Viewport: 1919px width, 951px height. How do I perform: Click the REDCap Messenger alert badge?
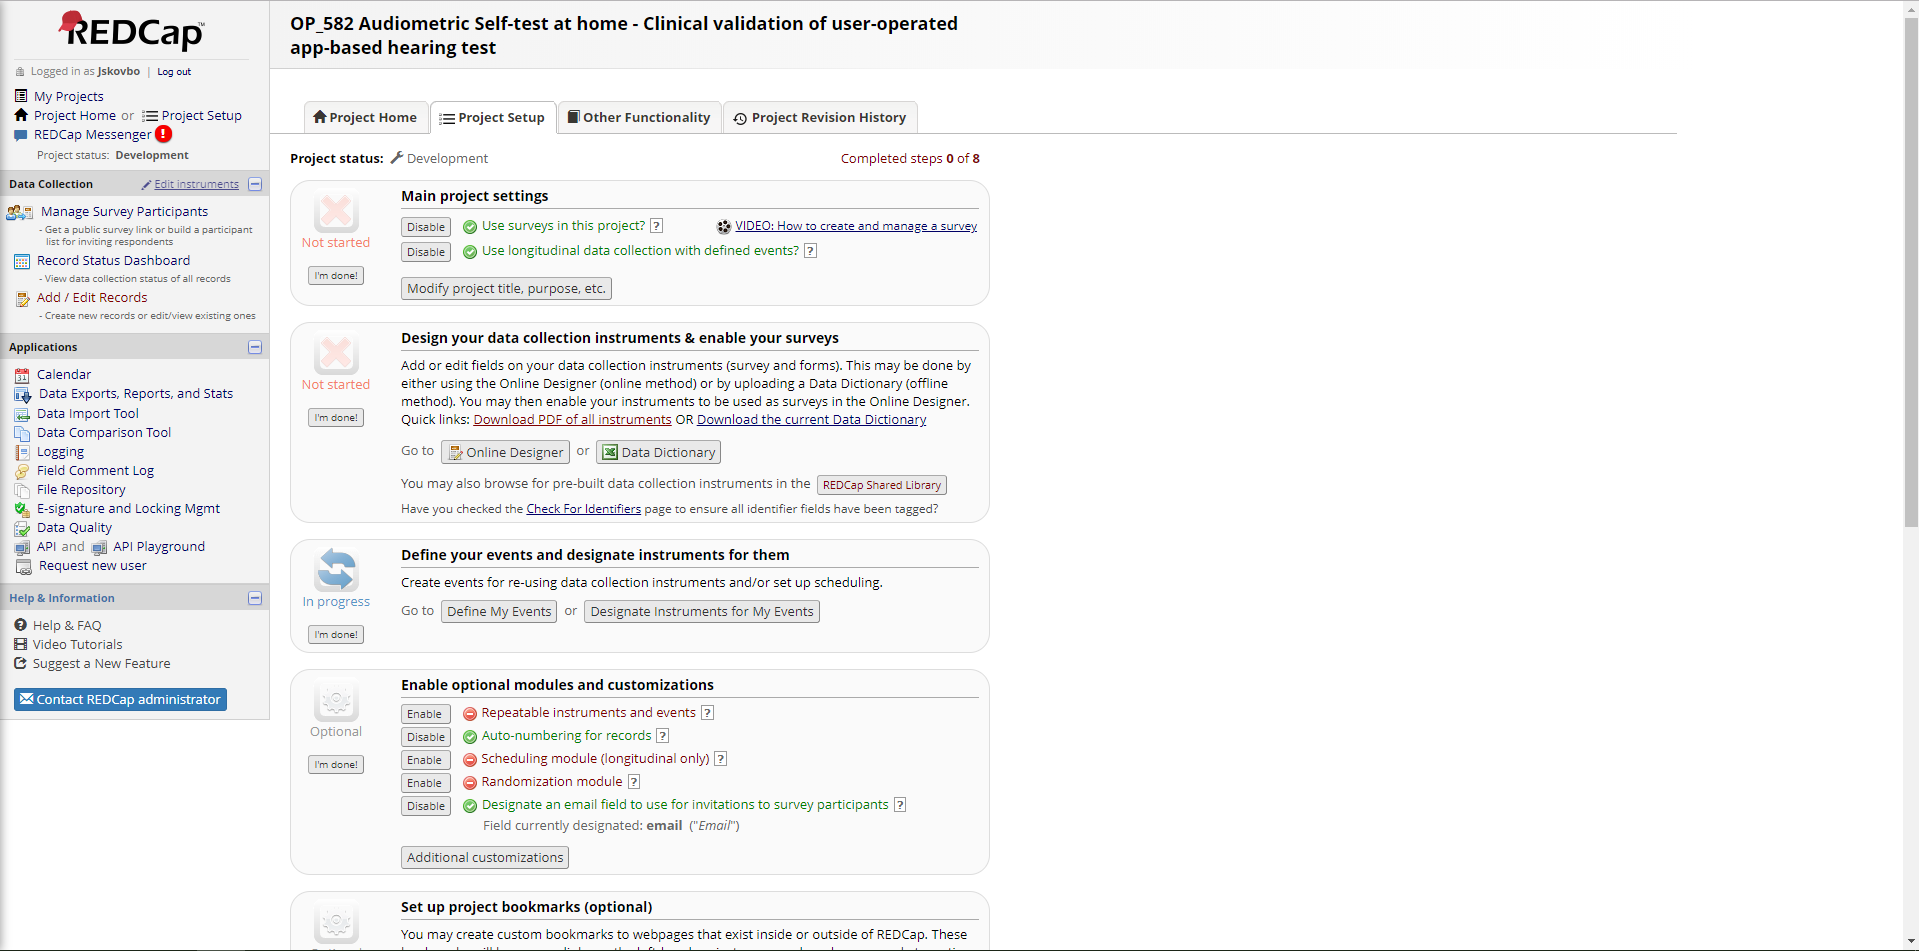coord(164,134)
